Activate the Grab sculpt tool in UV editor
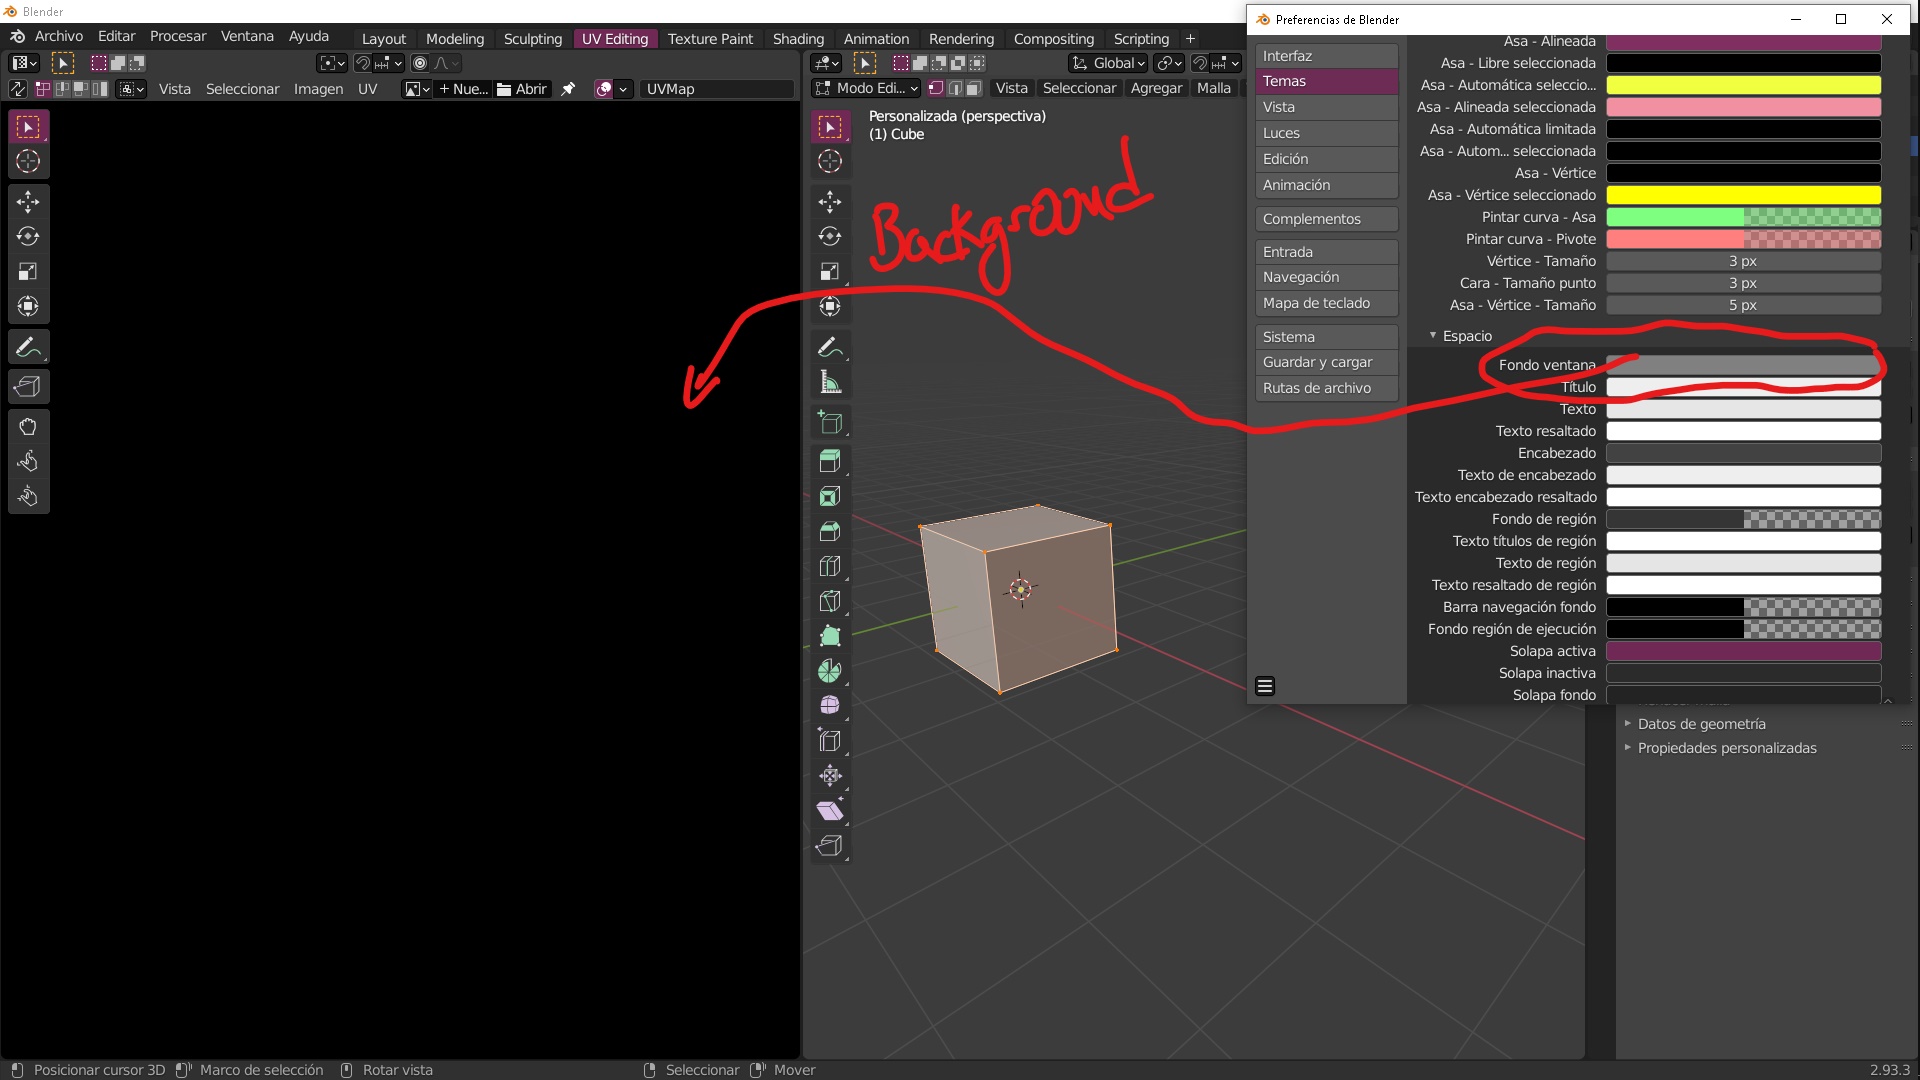This screenshot has width=1920, height=1080. click(28, 427)
